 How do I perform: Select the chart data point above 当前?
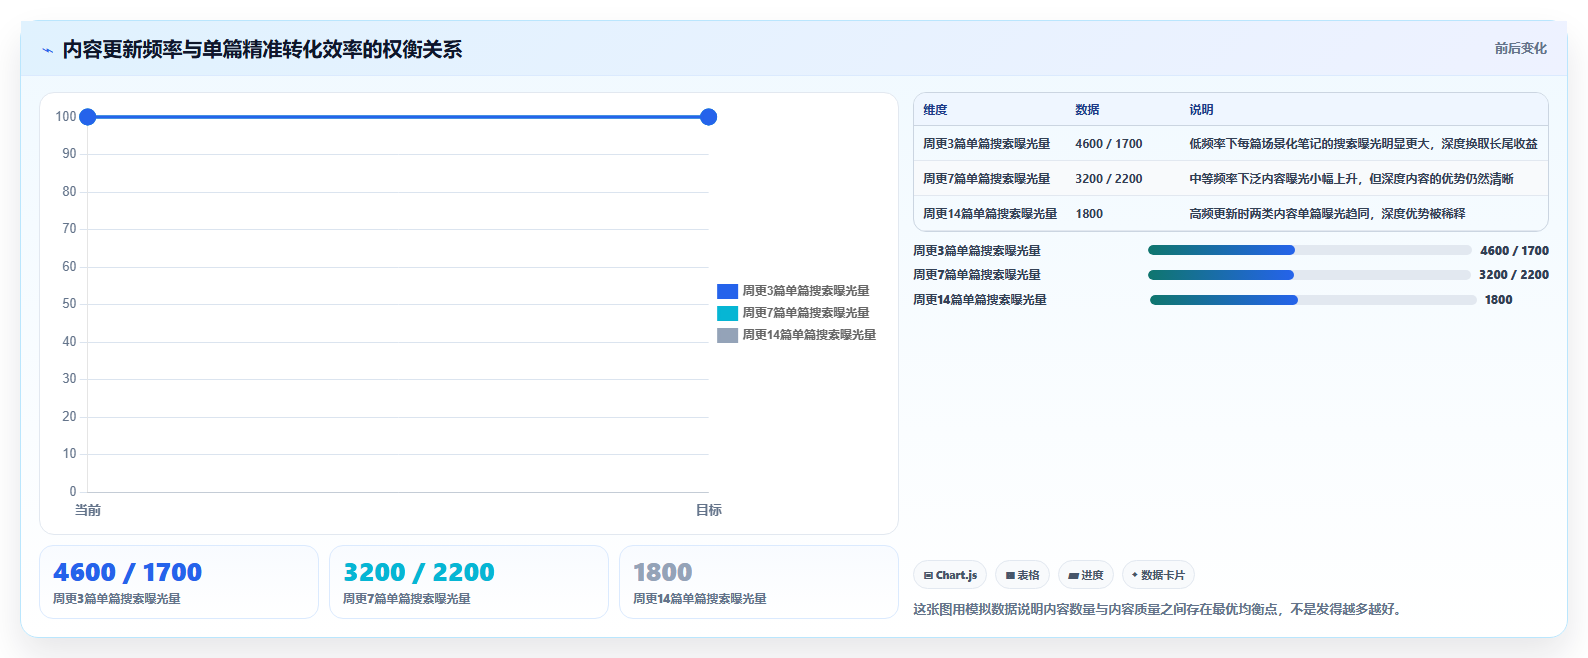tap(88, 117)
